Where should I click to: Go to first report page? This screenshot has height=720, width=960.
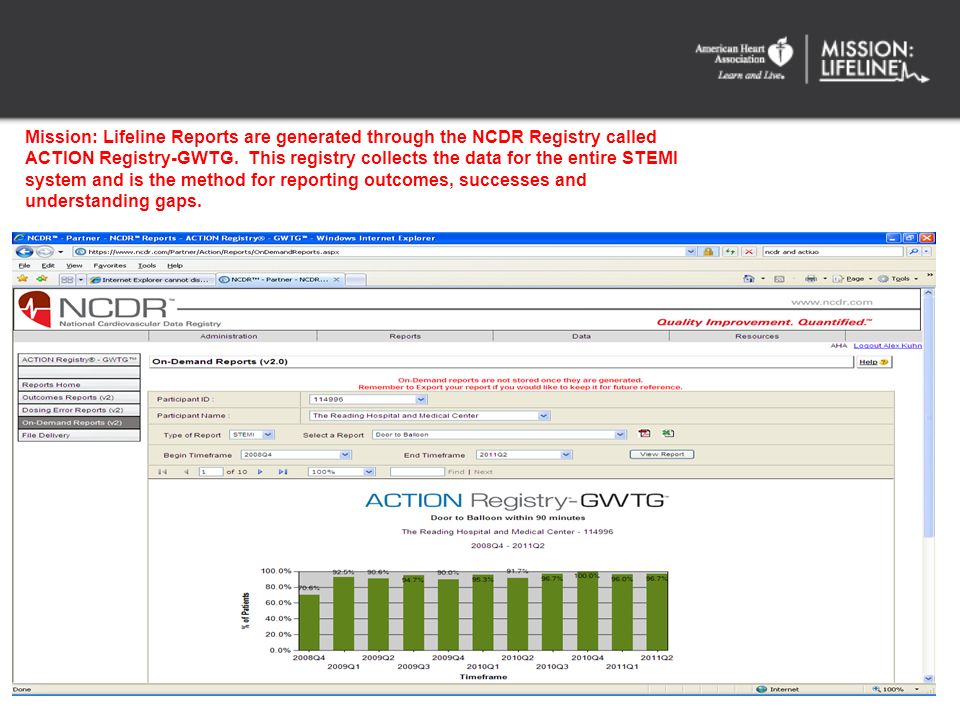point(162,472)
